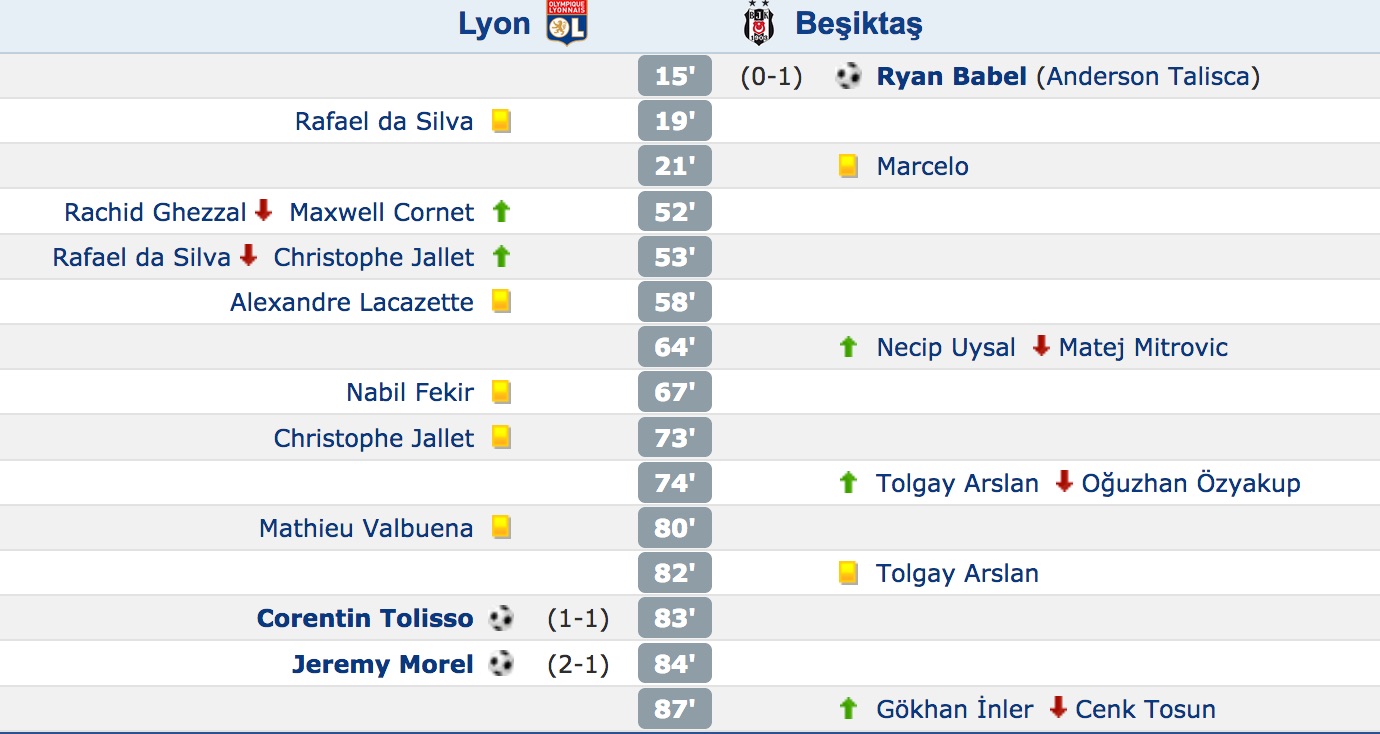
Task: Click the yellow card next to Marcelo
Action: pyautogui.click(x=849, y=166)
